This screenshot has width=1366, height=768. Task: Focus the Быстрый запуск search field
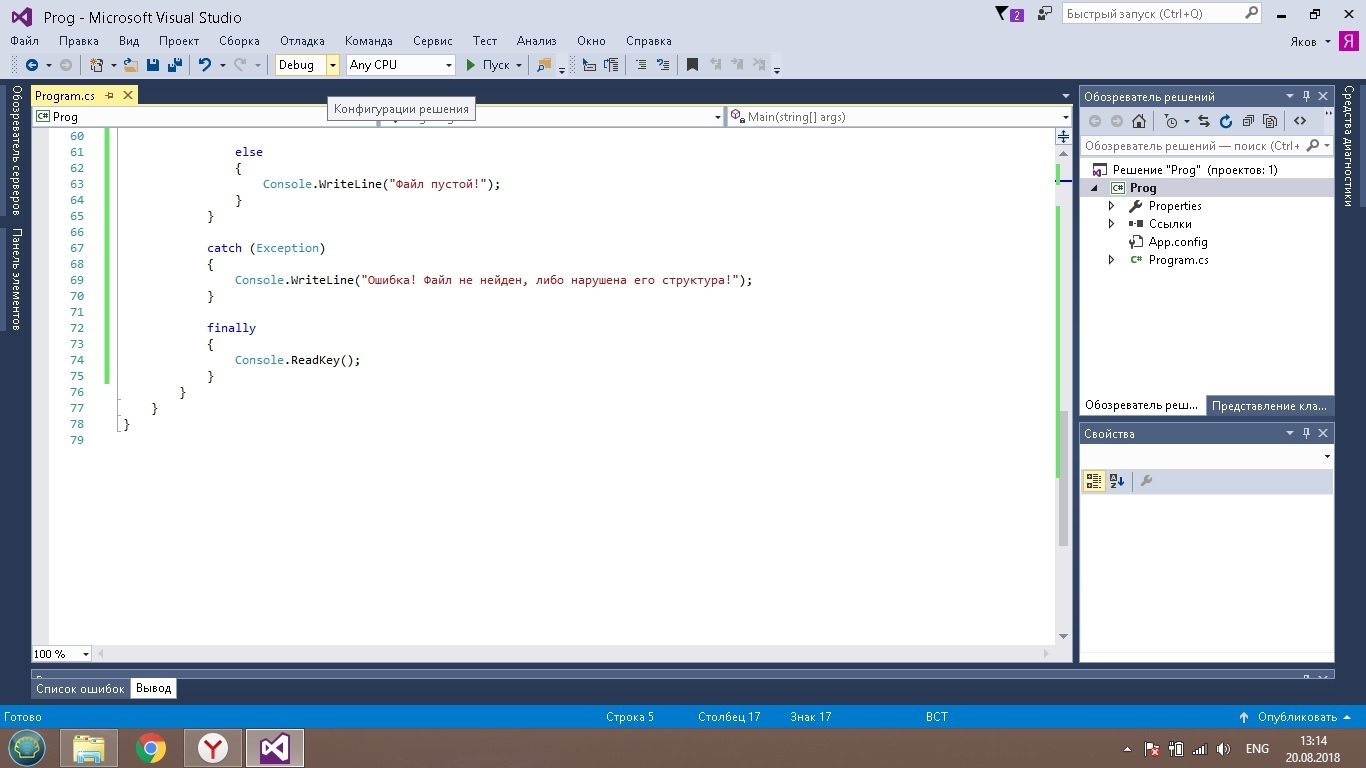click(x=1161, y=14)
